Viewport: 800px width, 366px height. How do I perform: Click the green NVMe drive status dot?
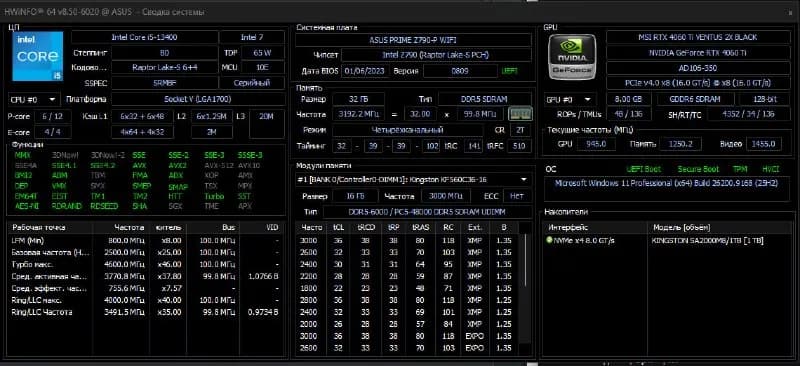549,240
